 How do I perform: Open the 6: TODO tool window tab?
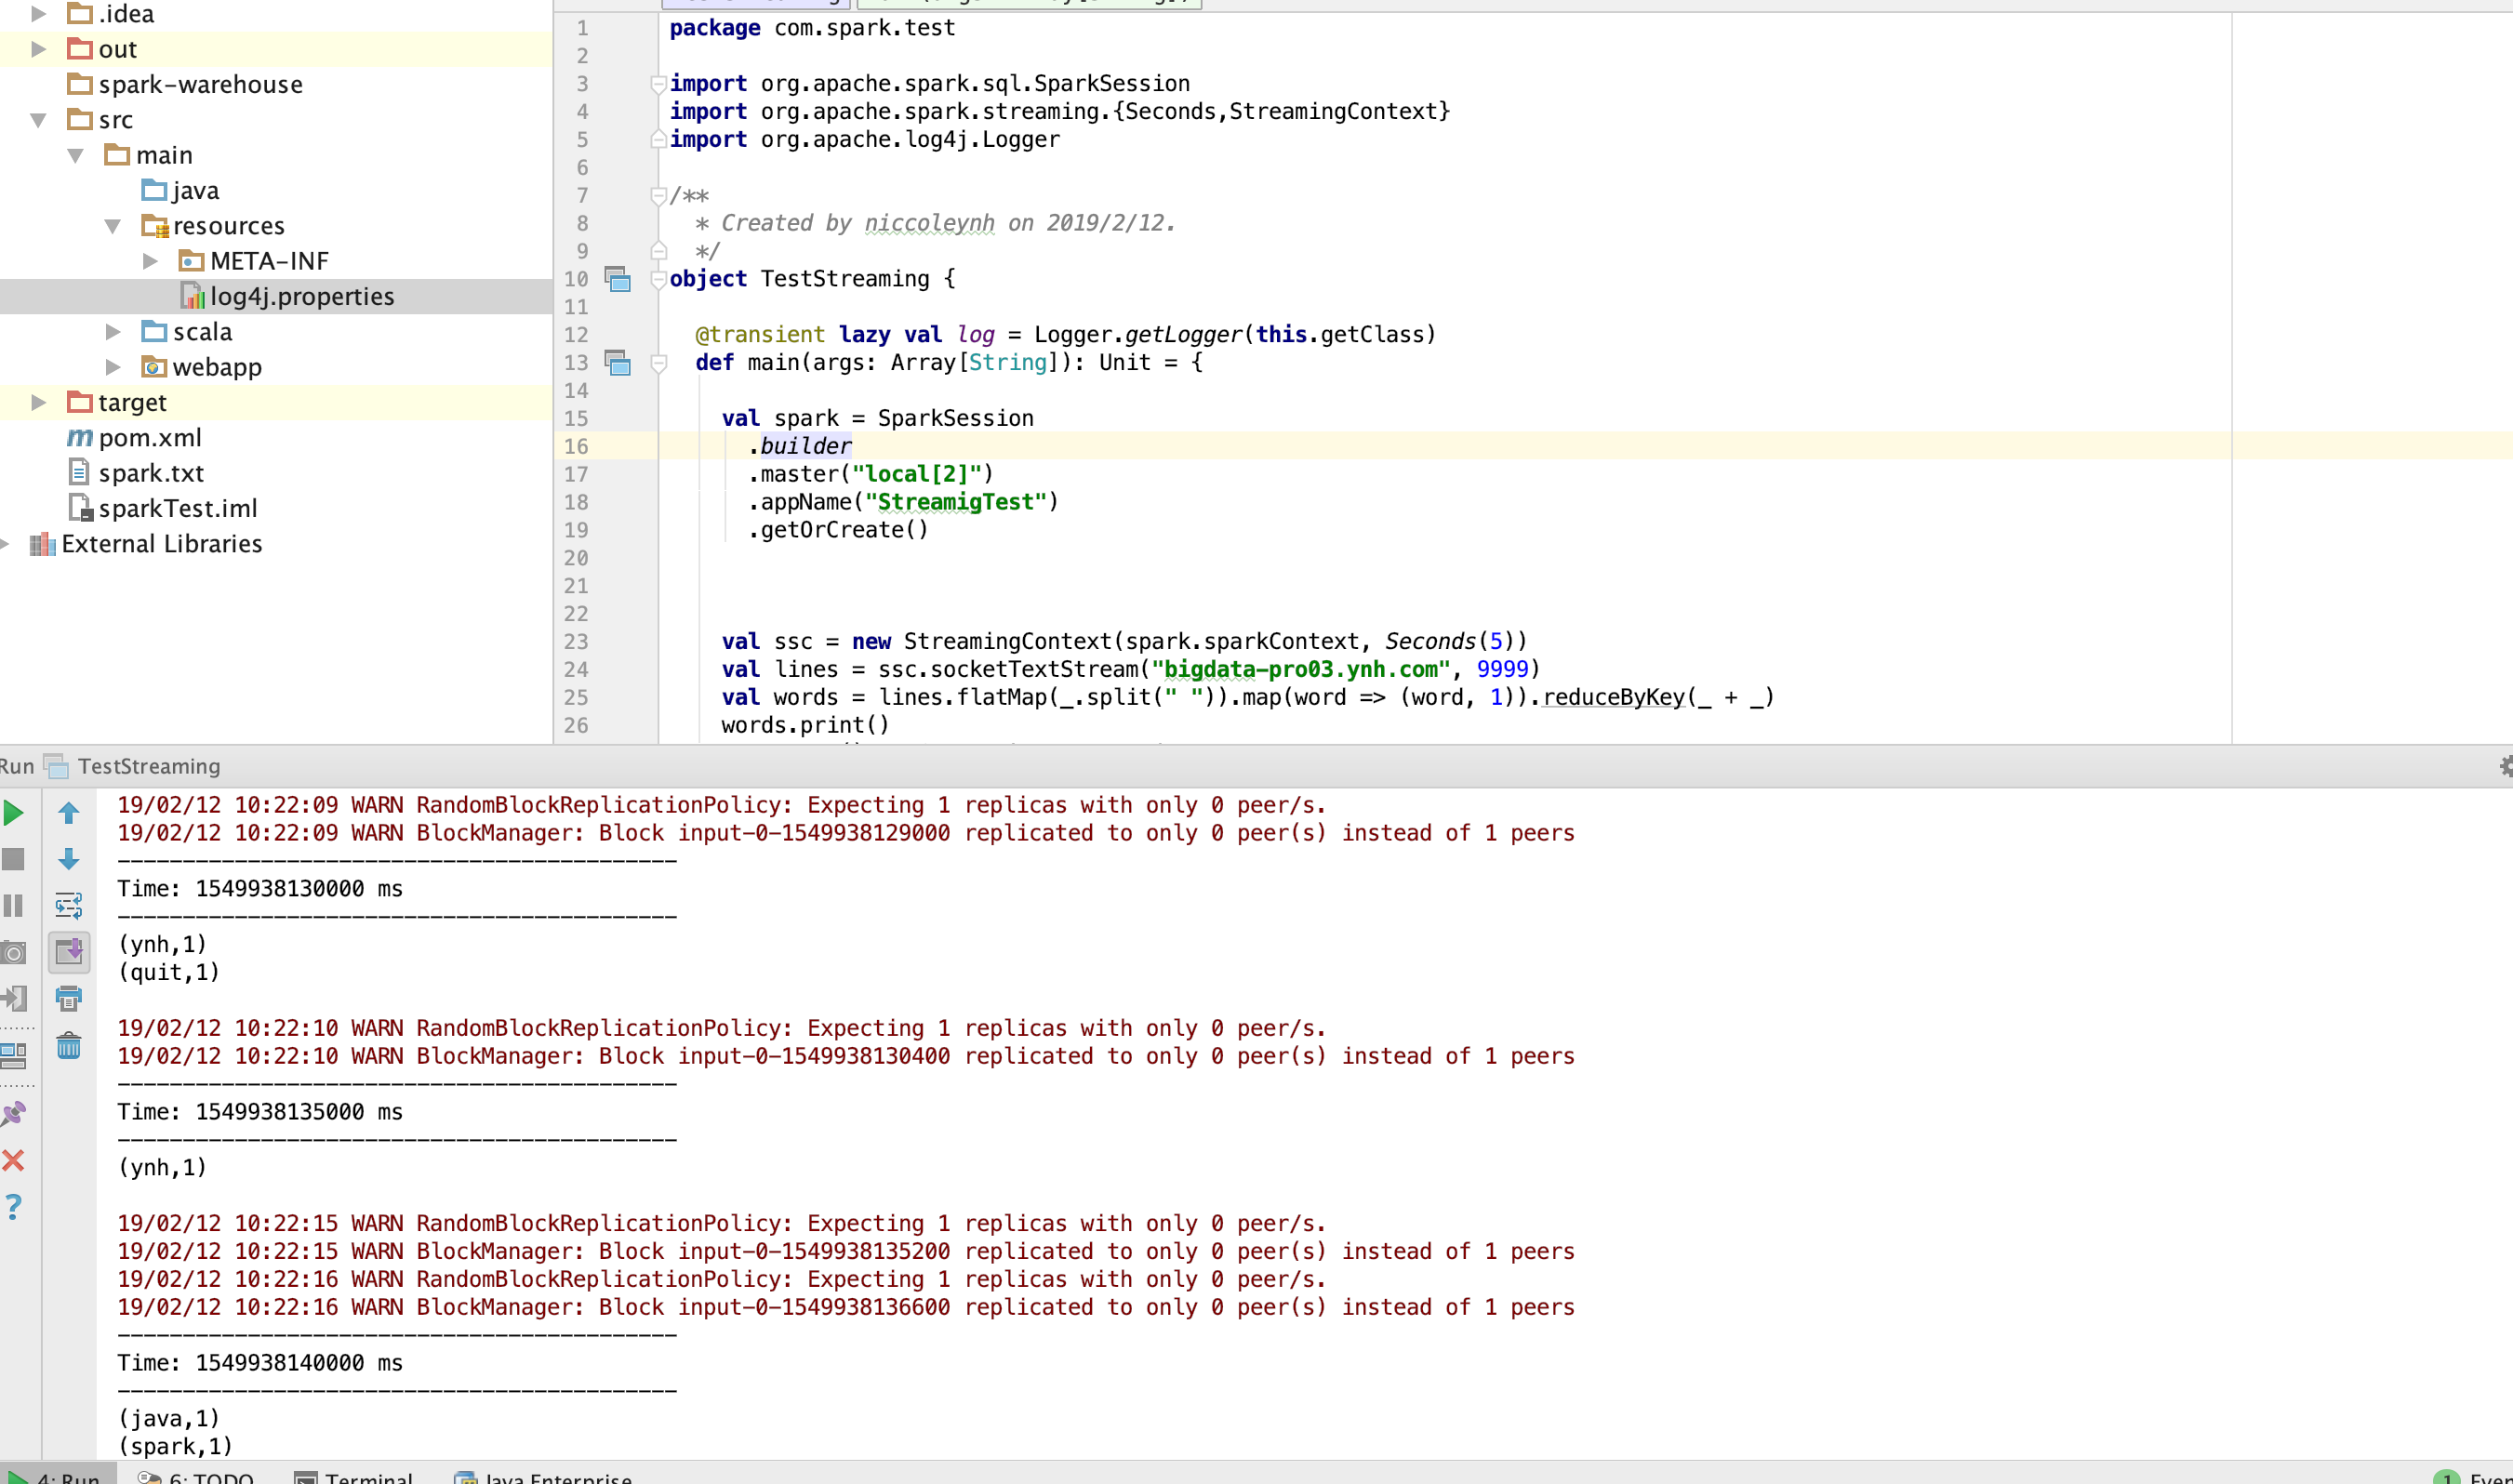coord(196,1476)
